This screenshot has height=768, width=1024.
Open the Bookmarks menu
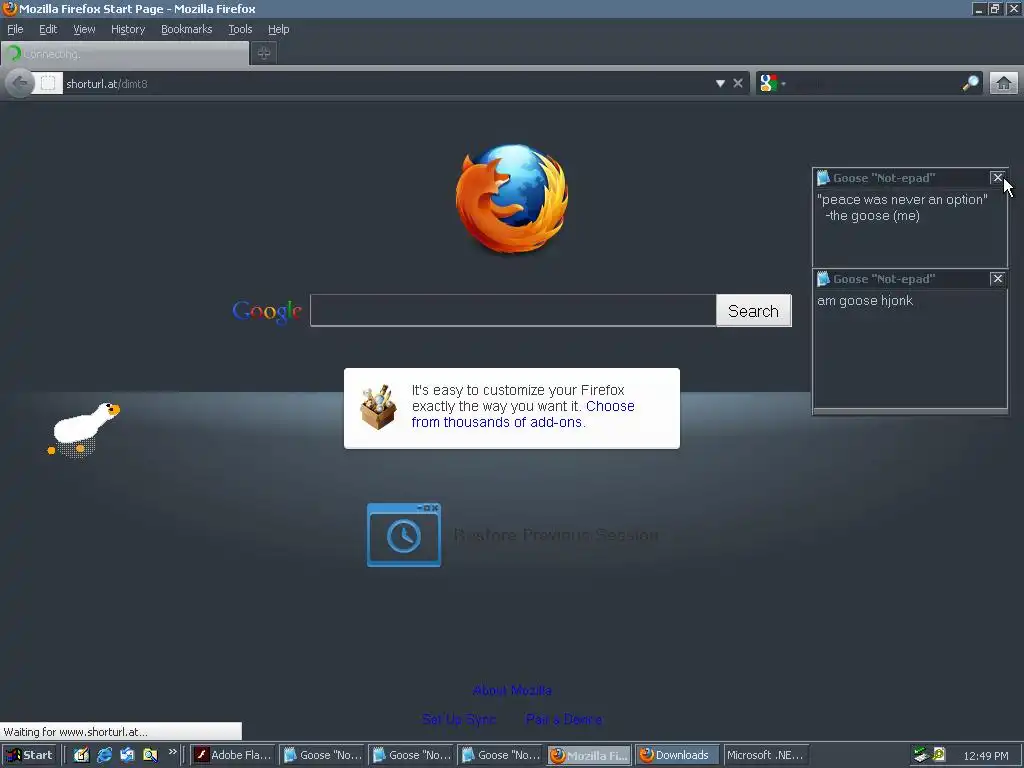[x=187, y=29]
